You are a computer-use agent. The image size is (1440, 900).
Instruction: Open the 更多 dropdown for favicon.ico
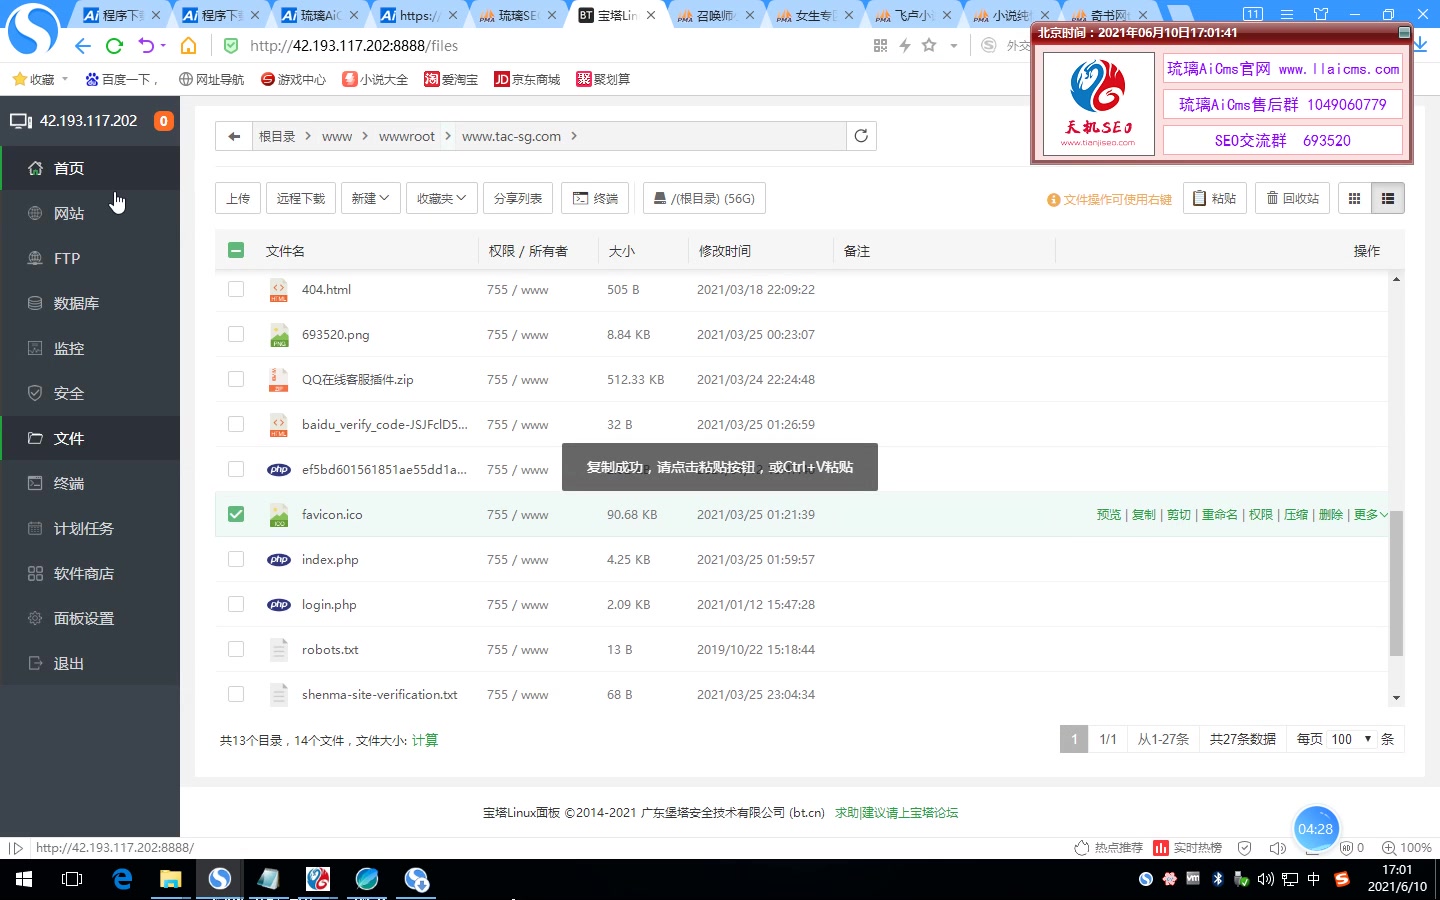click(1370, 514)
